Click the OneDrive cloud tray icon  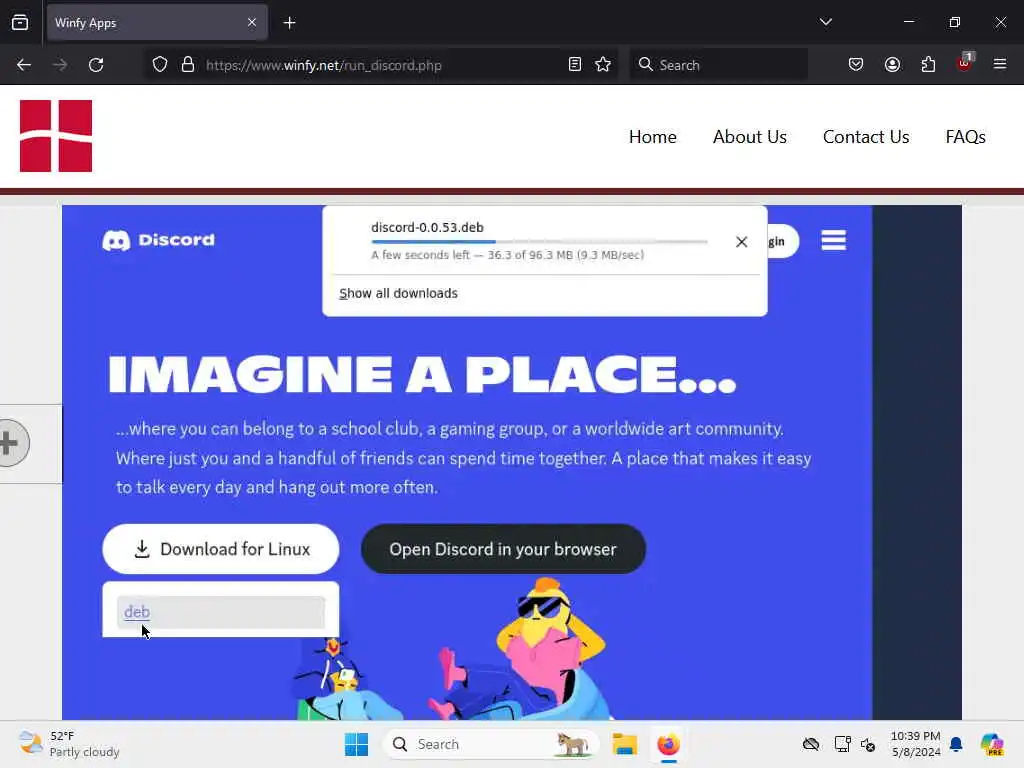[x=810, y=744]
